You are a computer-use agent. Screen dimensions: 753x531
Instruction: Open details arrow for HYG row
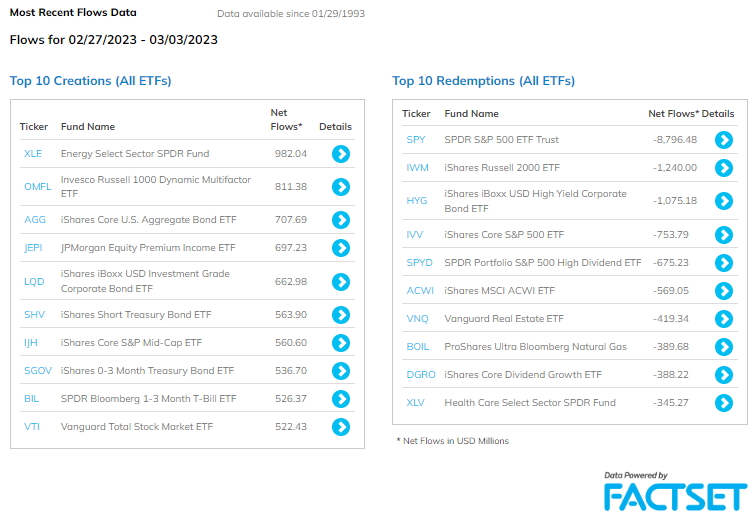pos(724,201)
